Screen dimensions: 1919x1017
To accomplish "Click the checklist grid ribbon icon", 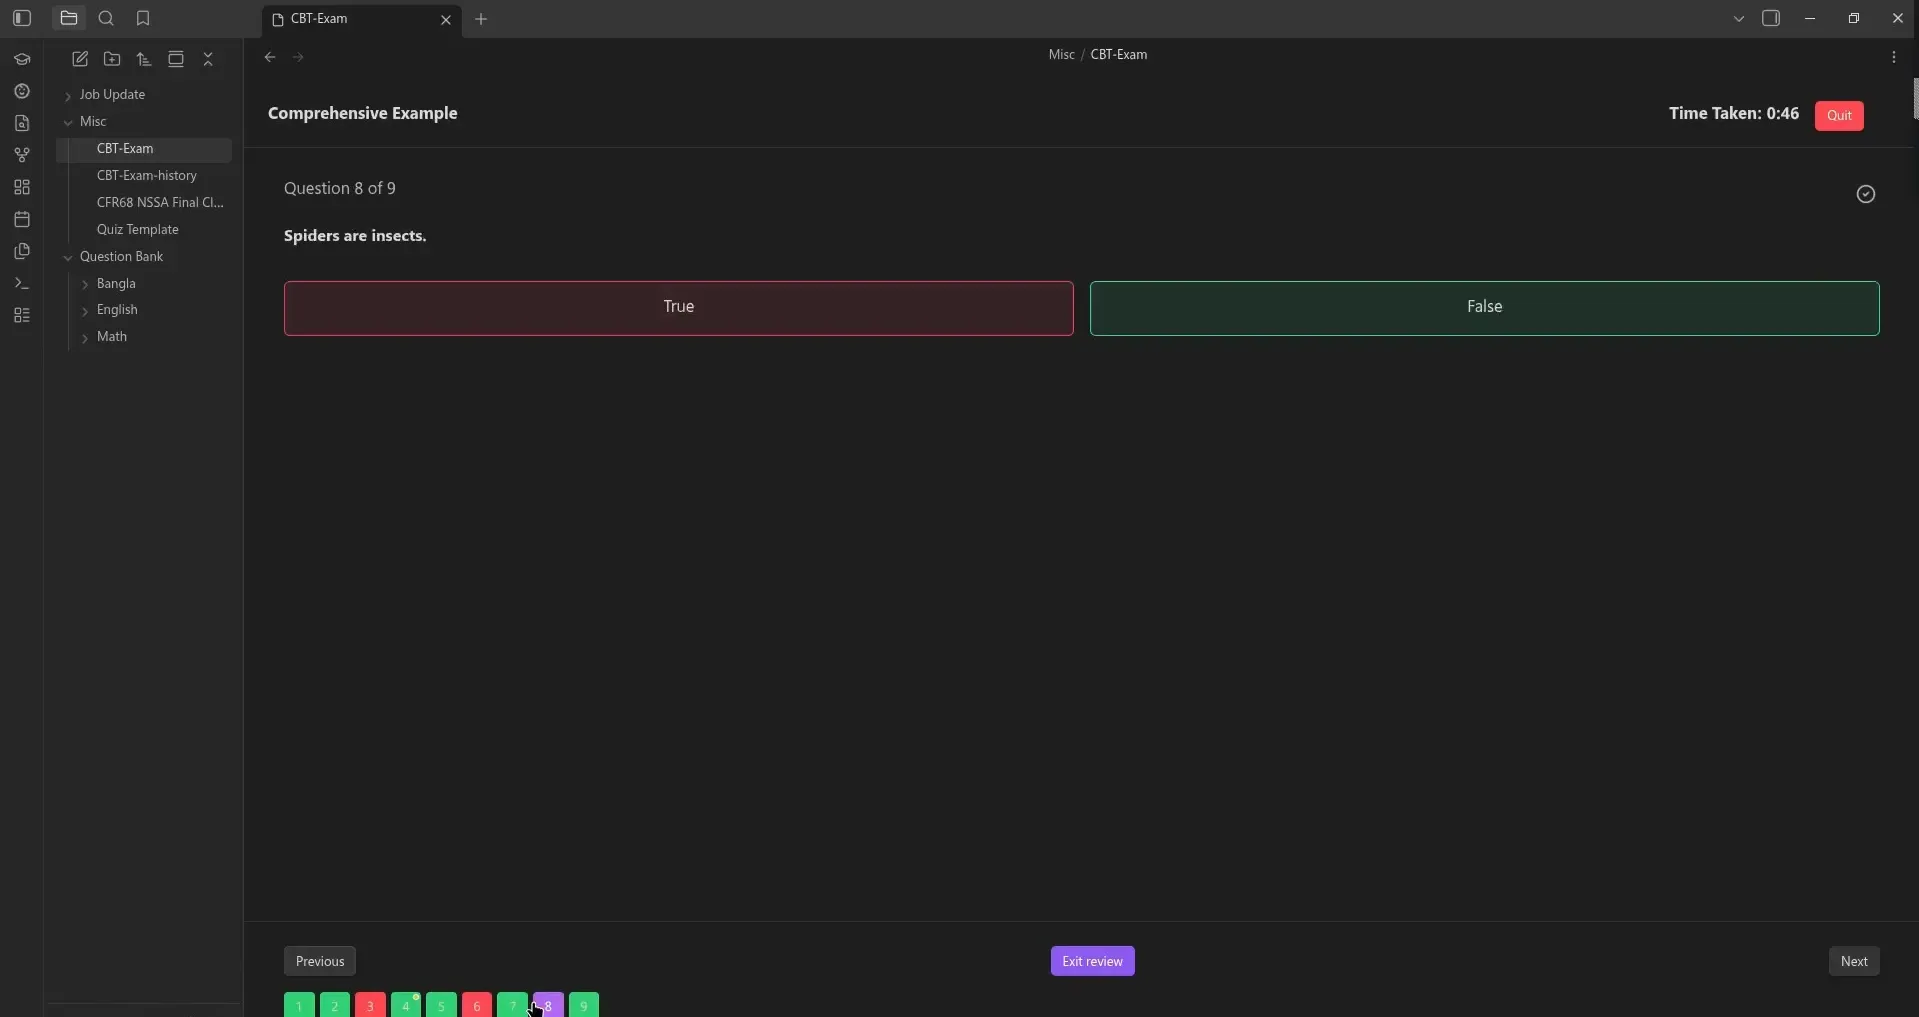I will 22,316.
